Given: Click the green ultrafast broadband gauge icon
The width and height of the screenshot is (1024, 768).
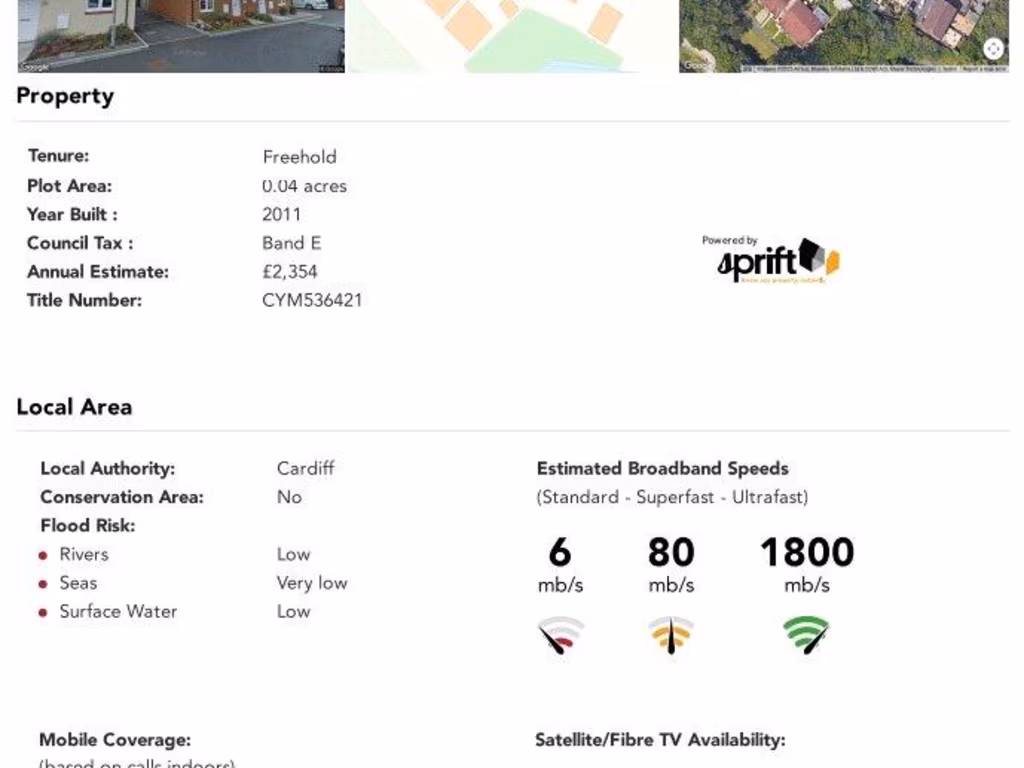Looking at the screenshot, I should click(x=806, y=635).
